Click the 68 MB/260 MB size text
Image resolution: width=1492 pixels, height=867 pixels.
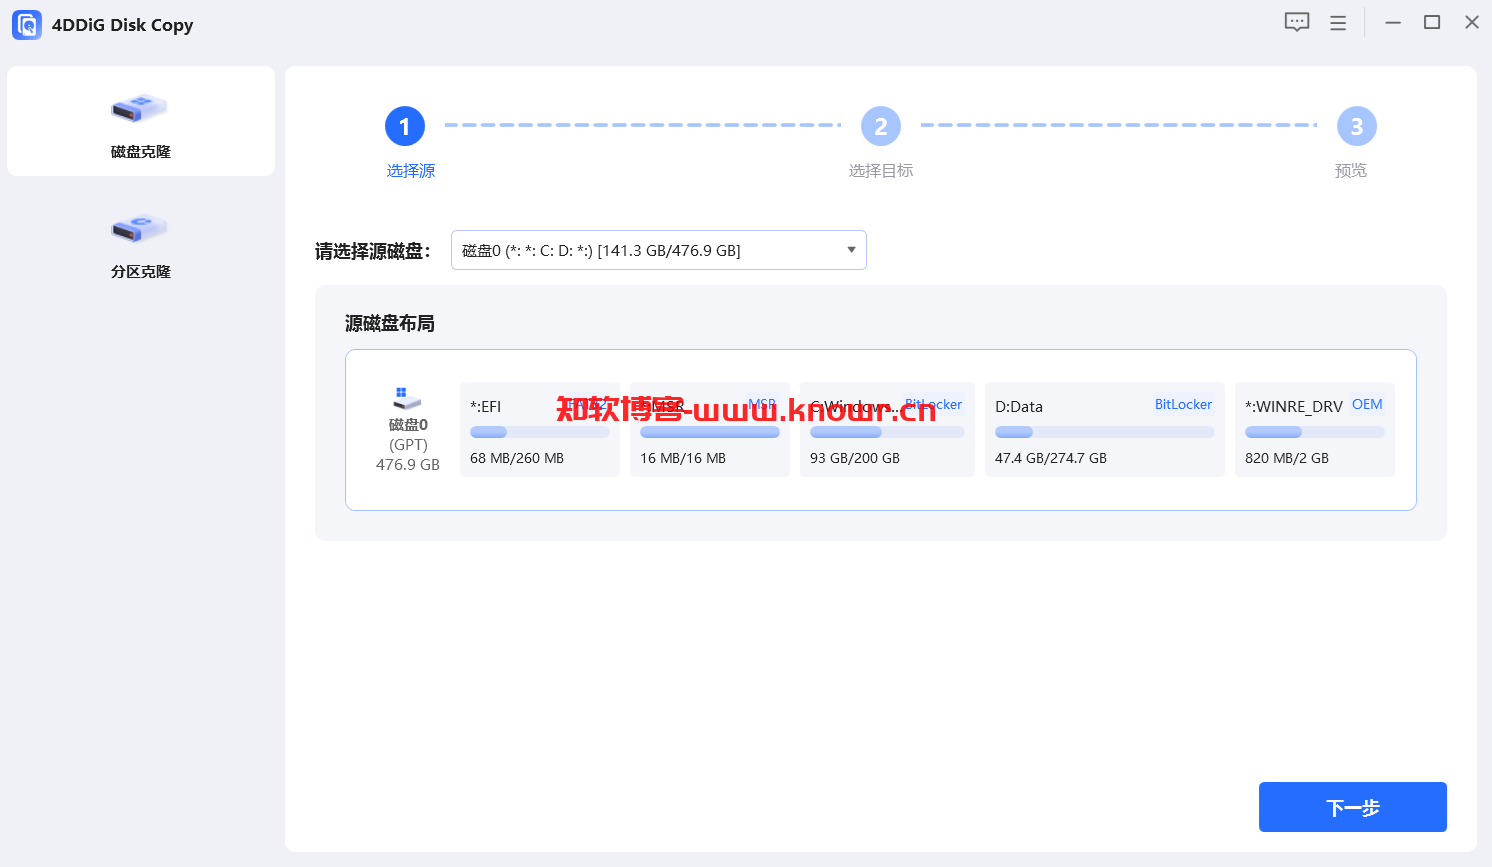pos(517,458)
